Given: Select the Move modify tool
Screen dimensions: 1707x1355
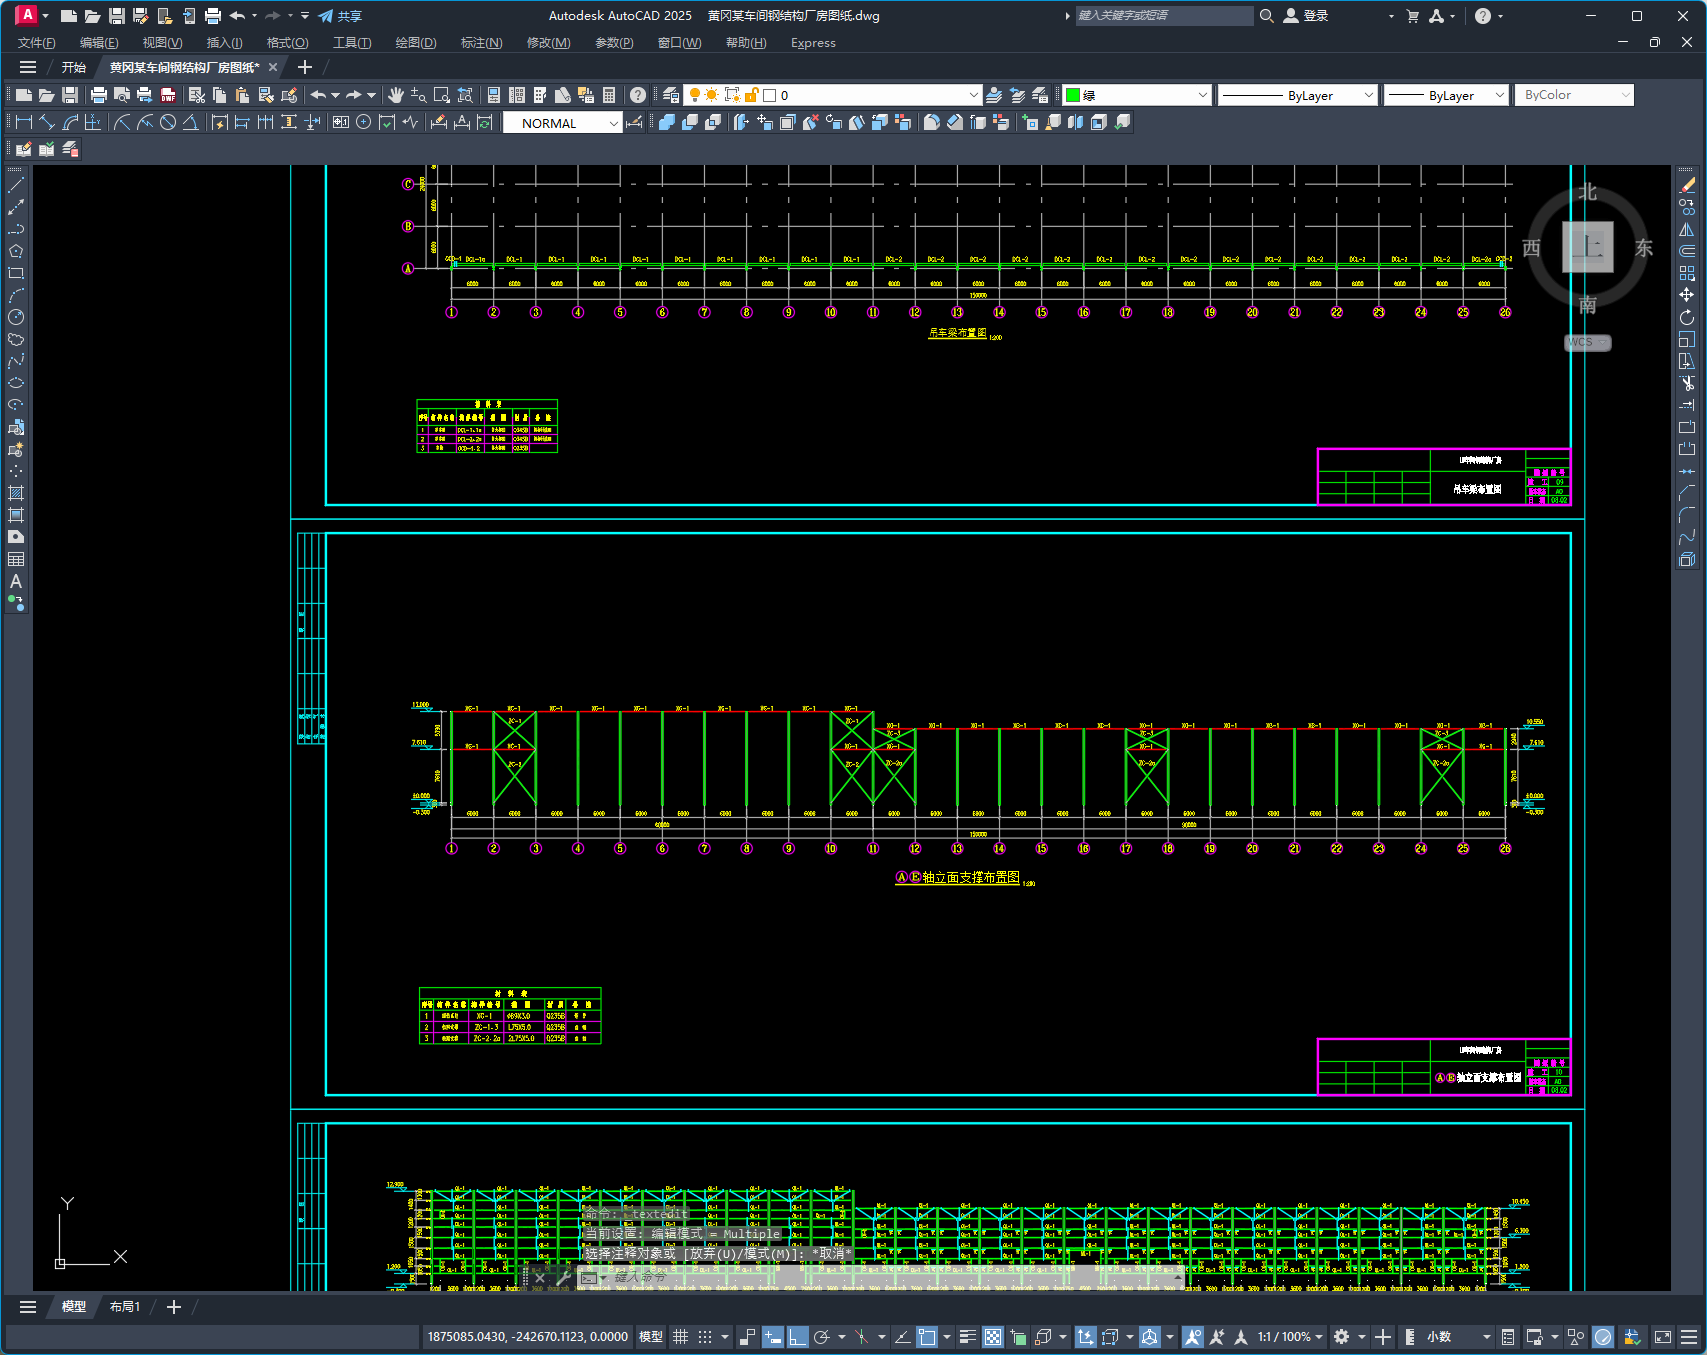Looking at the screenshot, I should pyautogui.click(x=1688, y=295).
